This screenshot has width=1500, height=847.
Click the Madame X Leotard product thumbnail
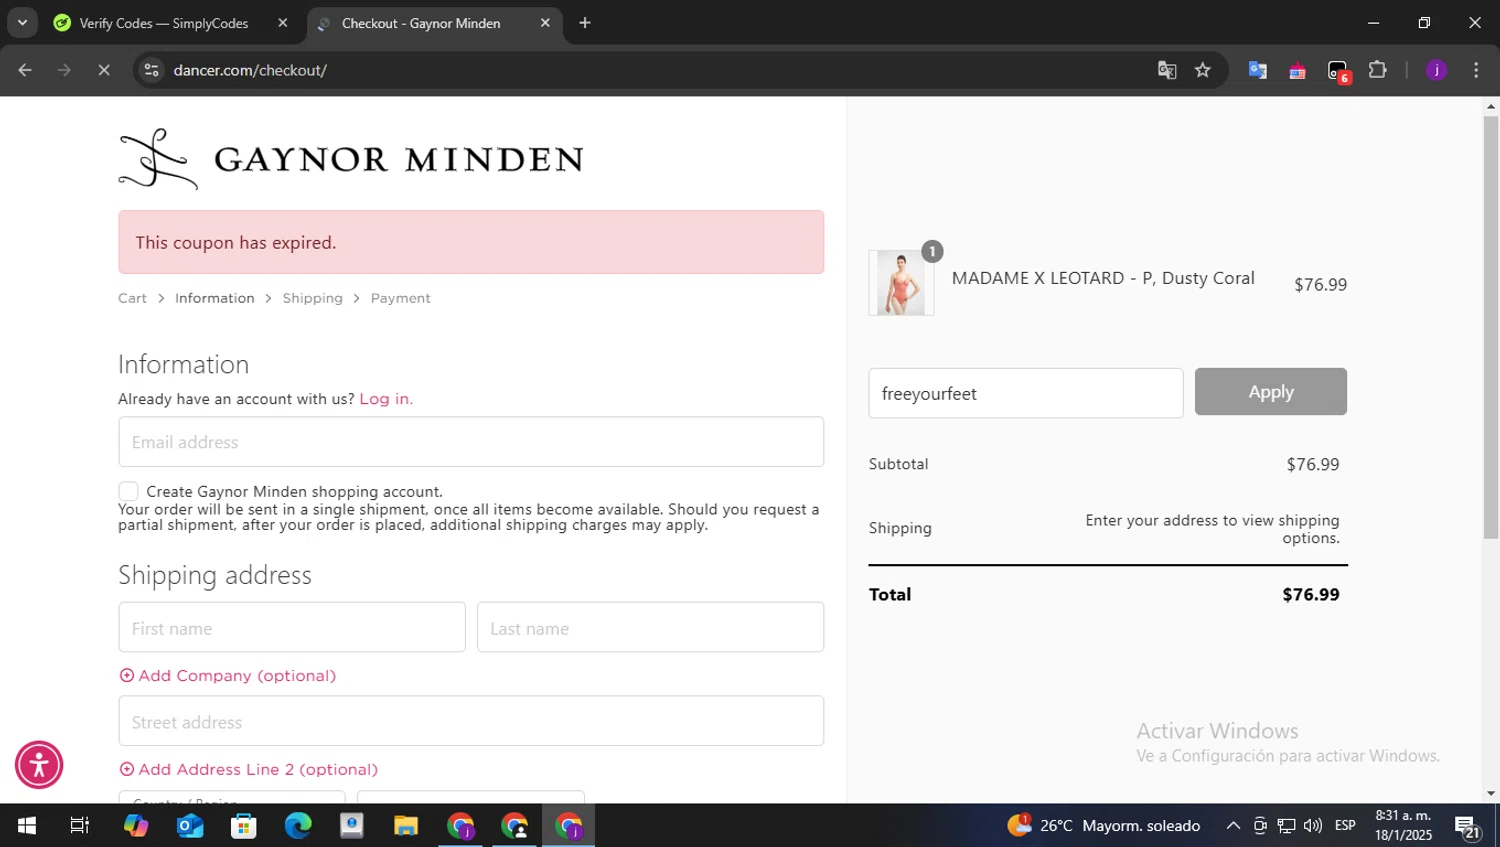[x=901, y=283]
